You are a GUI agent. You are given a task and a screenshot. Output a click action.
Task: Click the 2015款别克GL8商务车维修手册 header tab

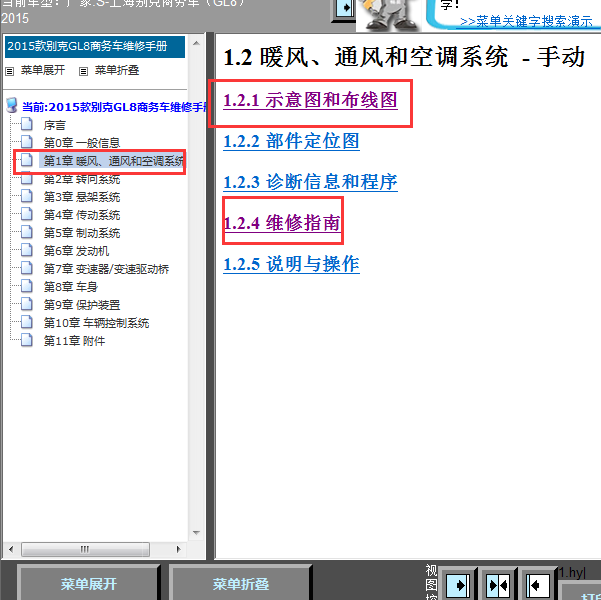click(95, 47)
